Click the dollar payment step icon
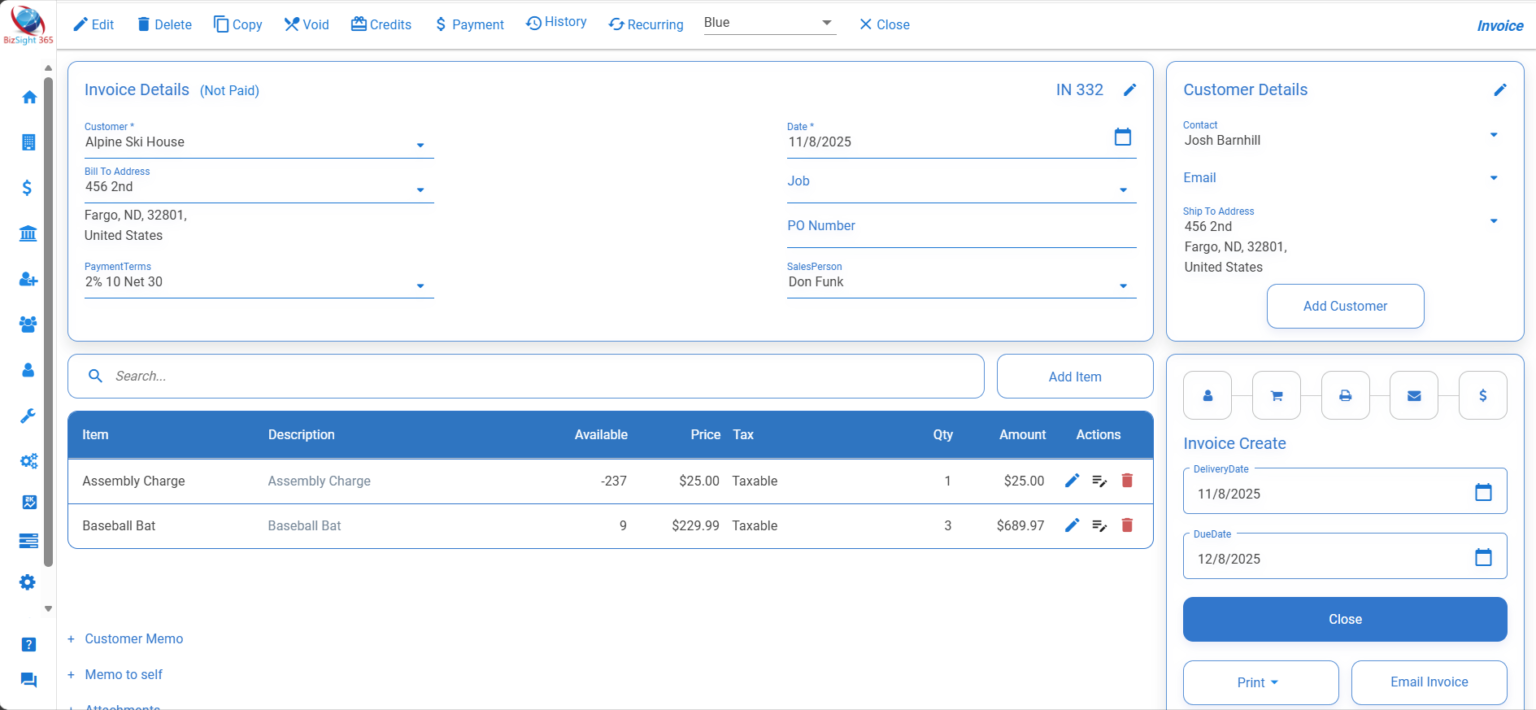This screenshot has height=710, width=1536. coord(1482,394)
